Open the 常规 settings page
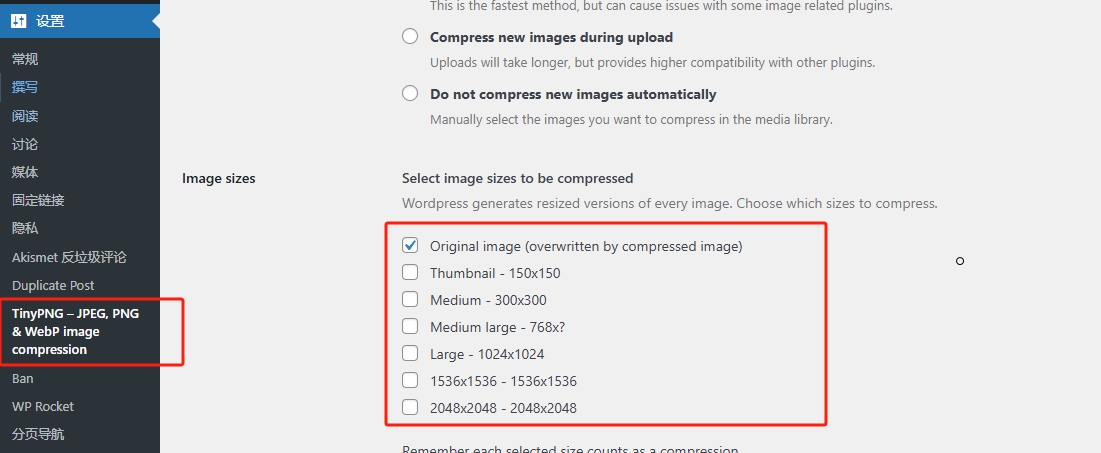 tap(25, 59)
